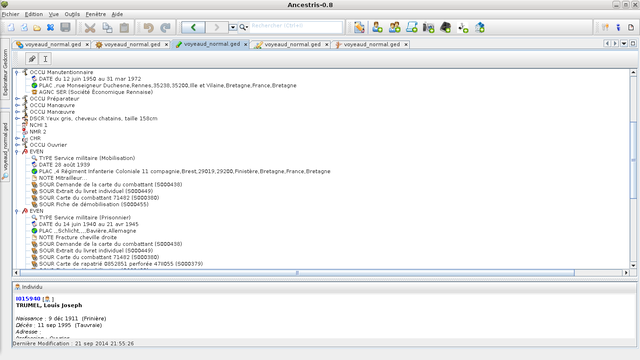Image resolution: width=640 pixels, height=360 pixels.
Task: Select the DSCR Yeux gris tree item
Action: point(93,118)
